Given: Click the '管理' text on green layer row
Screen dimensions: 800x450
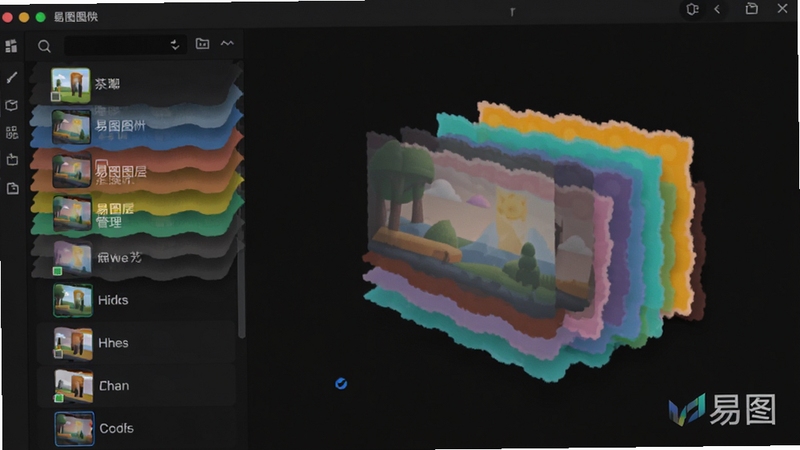Looking at the screenshot, I should tap(109, 222).
